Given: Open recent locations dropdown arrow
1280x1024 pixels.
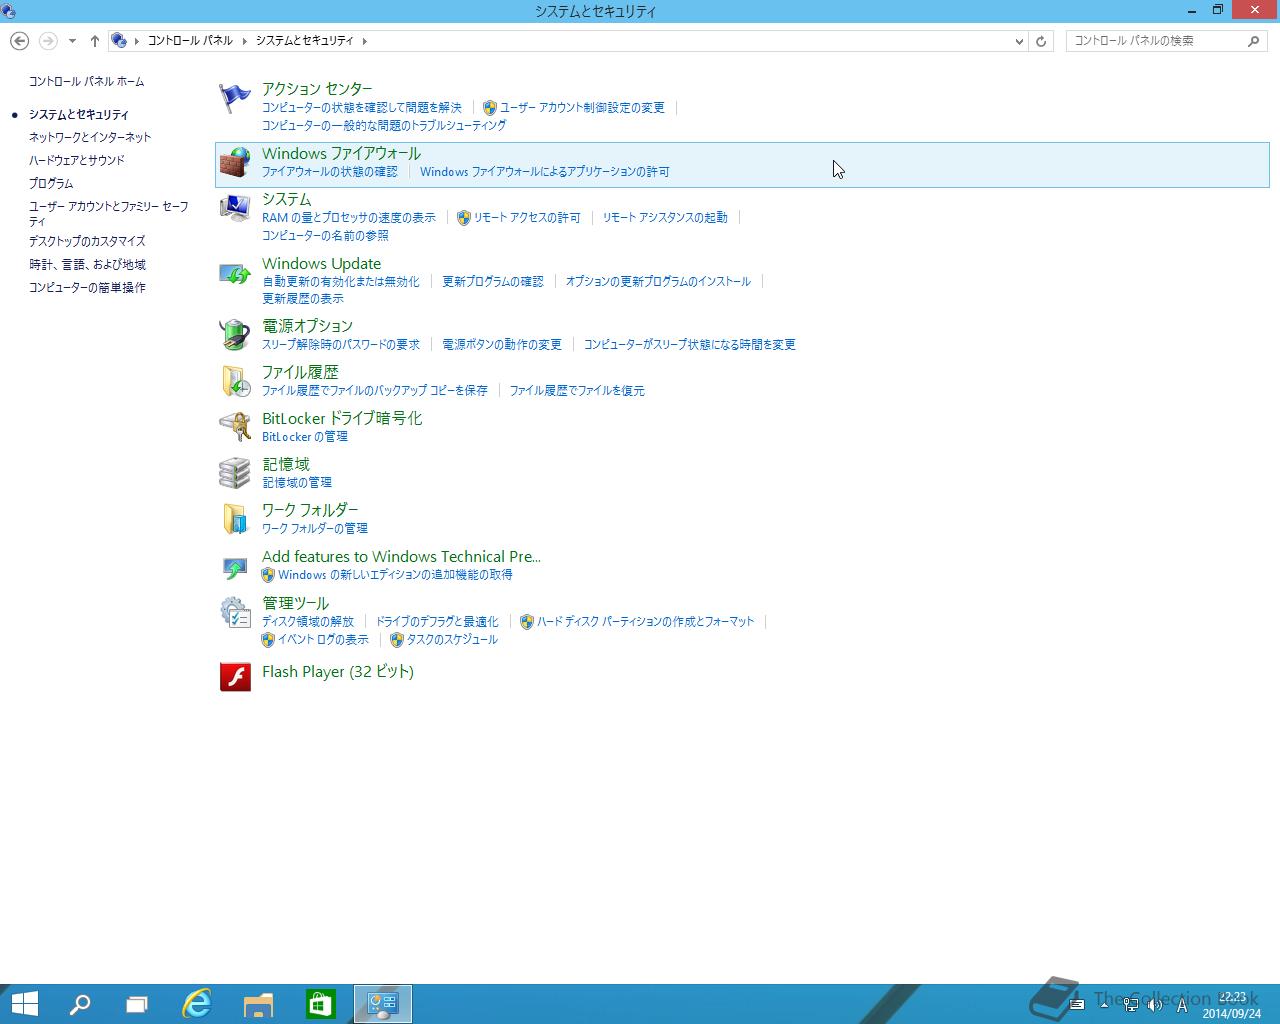Looking at the screenshot, I should [72, 41].
